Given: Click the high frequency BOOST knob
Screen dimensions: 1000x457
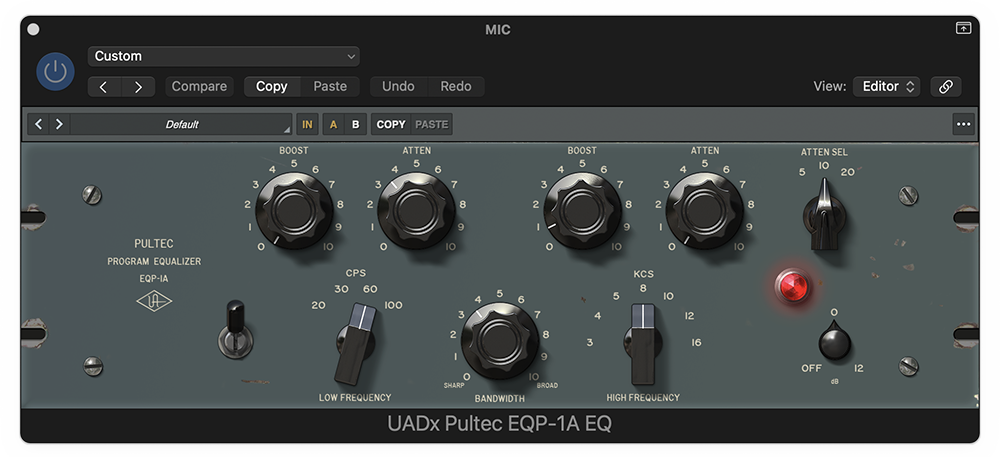Looking at the screenshot, I should pyautogui.click(x=582, y=210).
